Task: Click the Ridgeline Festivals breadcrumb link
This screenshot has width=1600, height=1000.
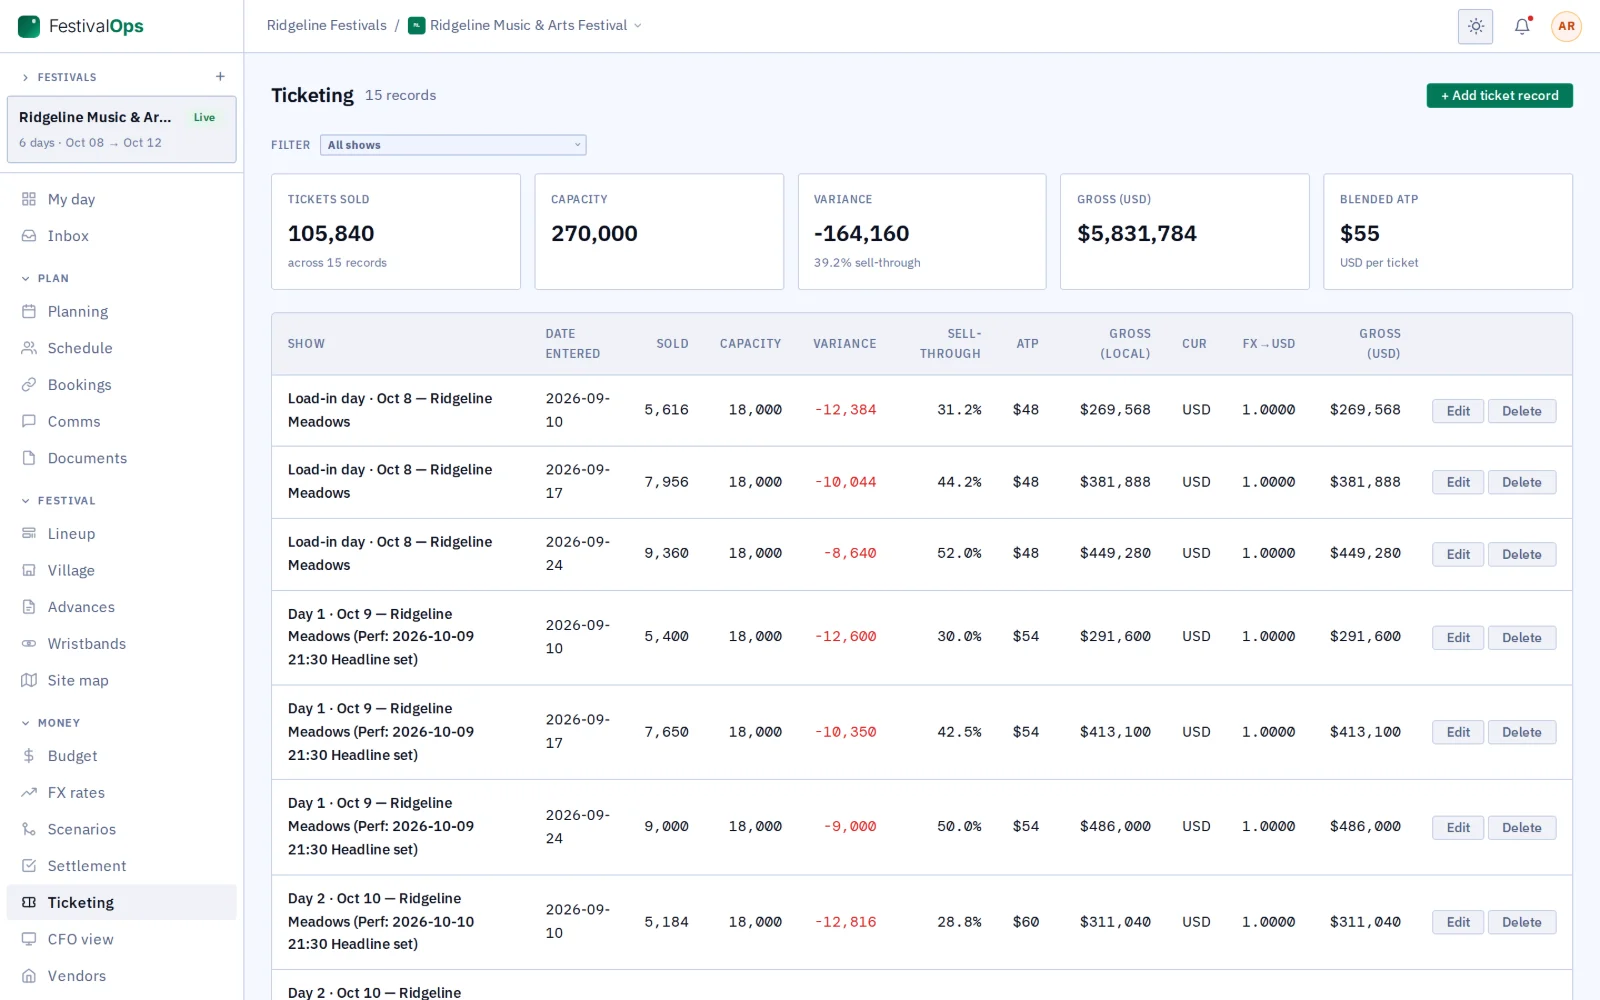Action: click(x=326, y=26)
